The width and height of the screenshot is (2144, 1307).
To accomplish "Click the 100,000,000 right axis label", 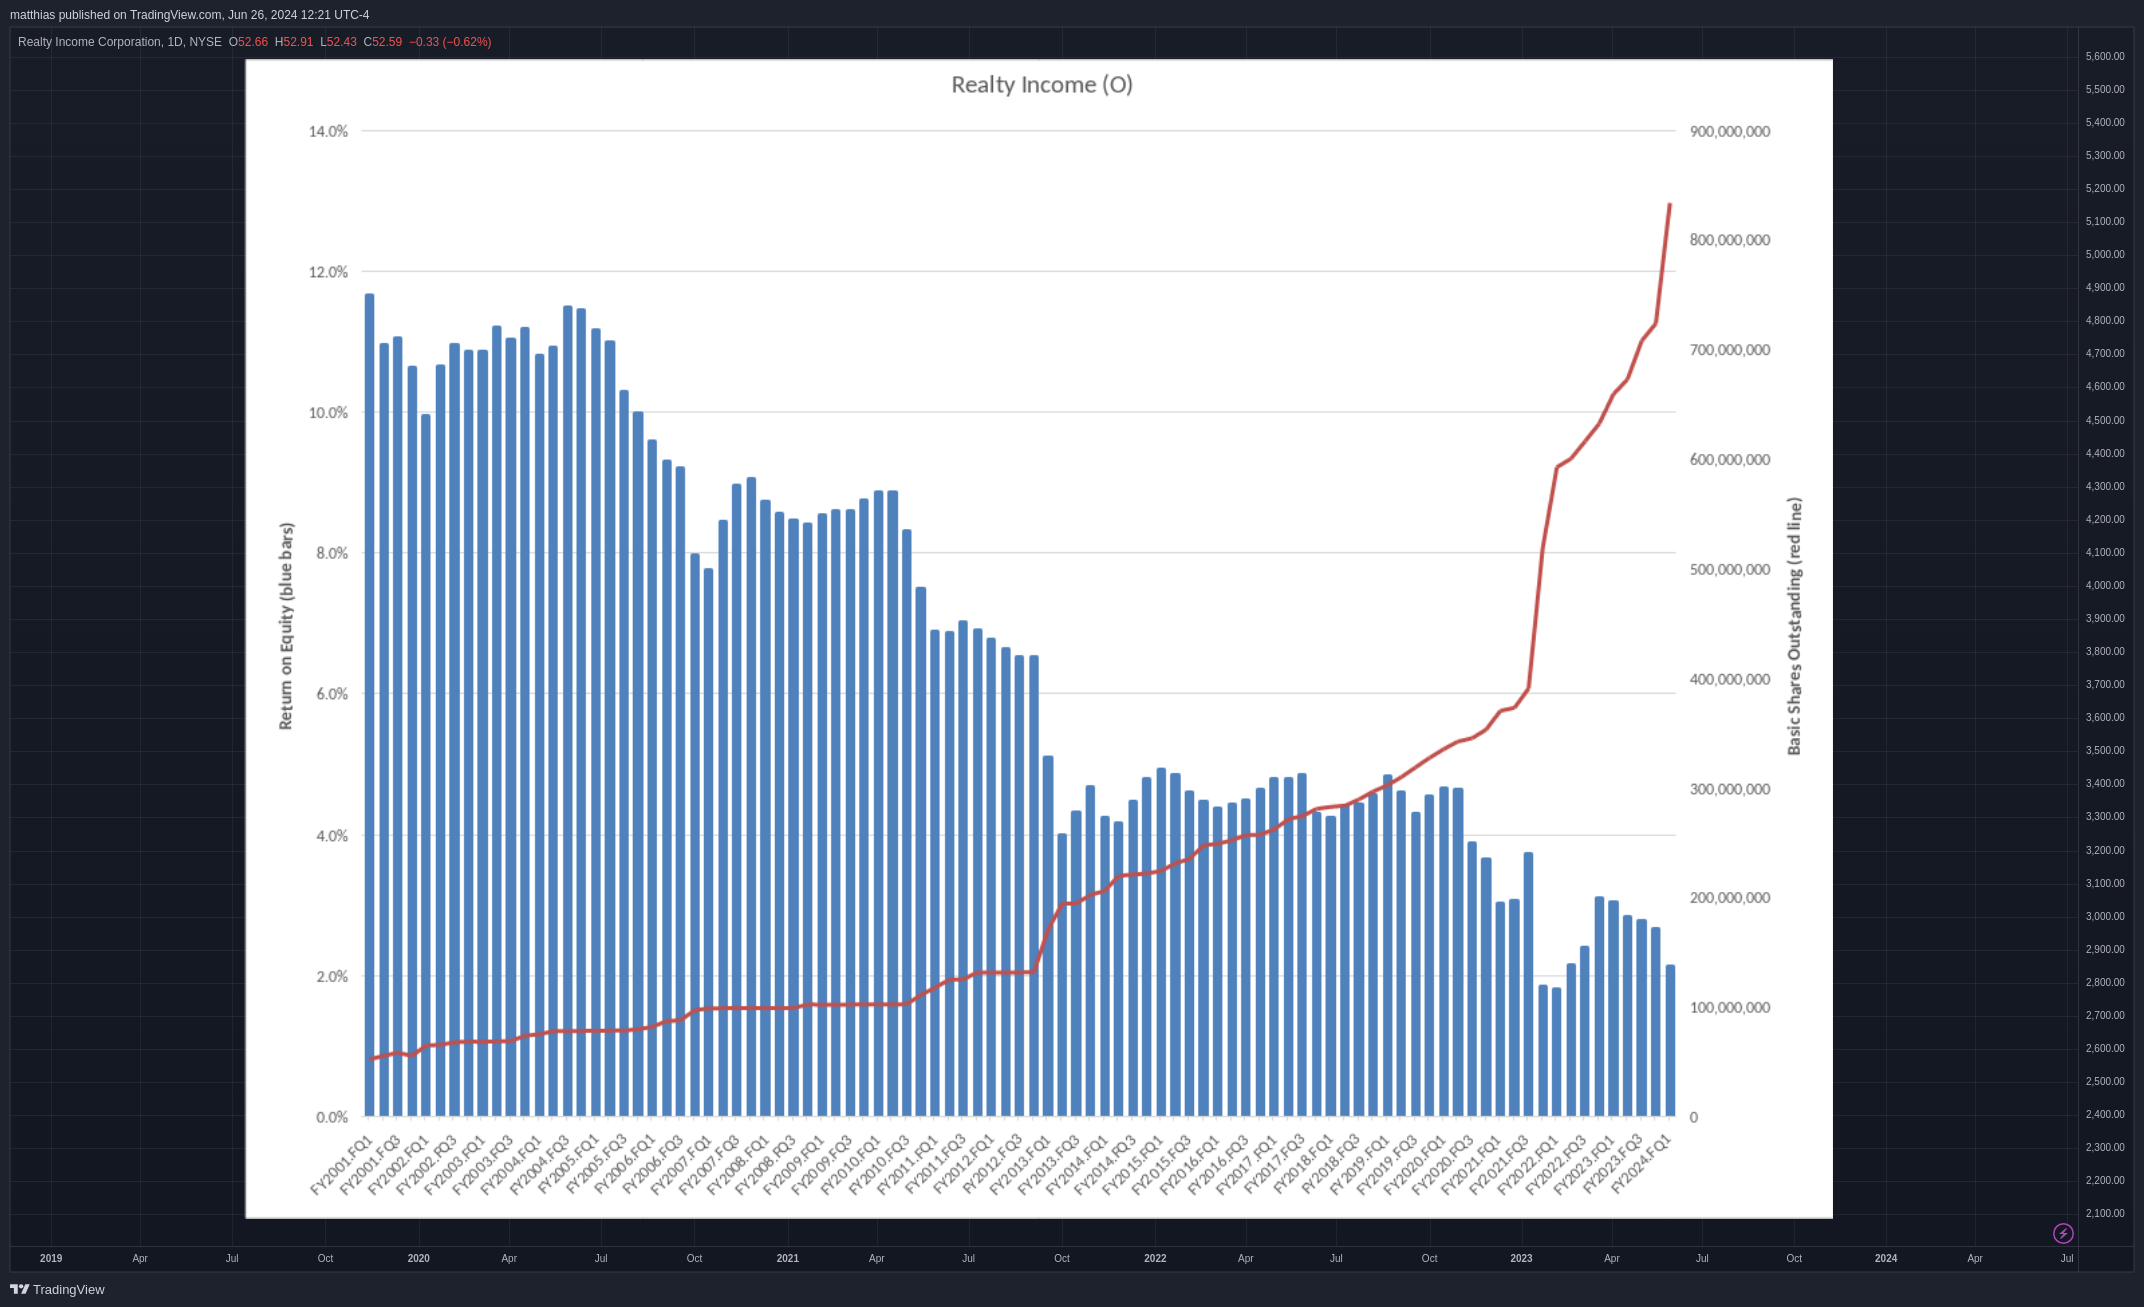I will (1730, 1008).
